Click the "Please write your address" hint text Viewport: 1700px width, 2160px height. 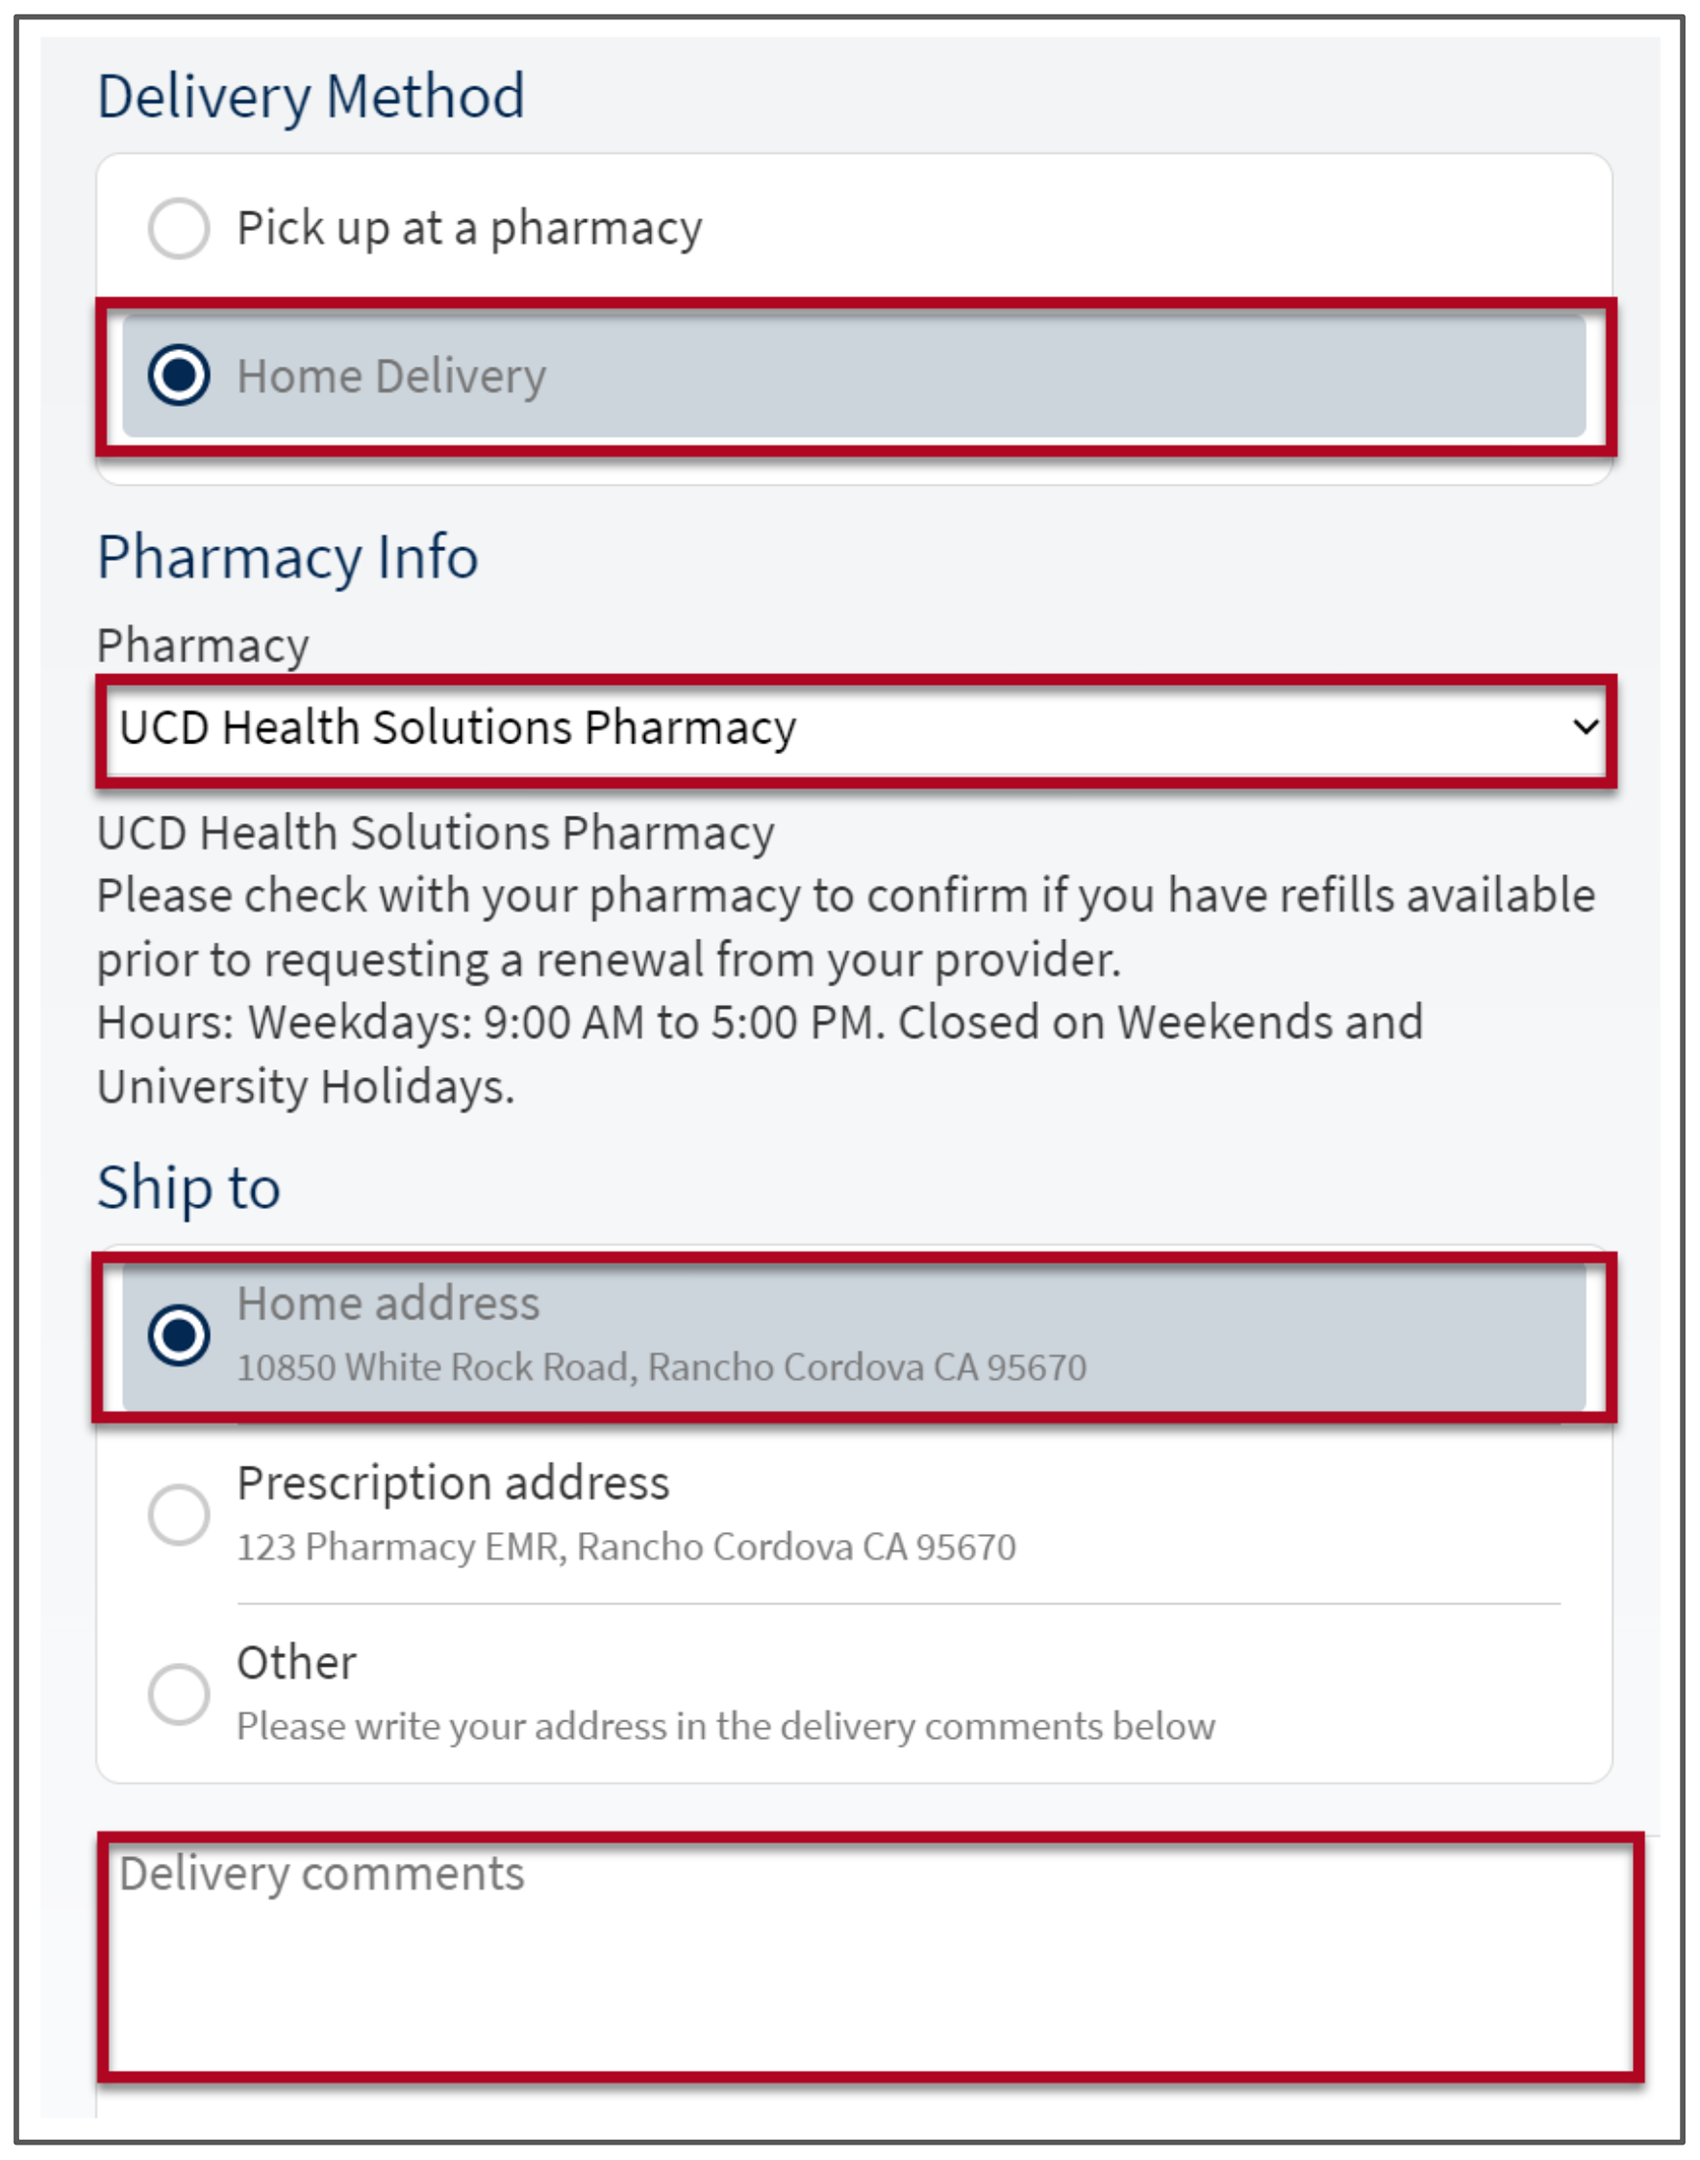(x=725, y=1727)
